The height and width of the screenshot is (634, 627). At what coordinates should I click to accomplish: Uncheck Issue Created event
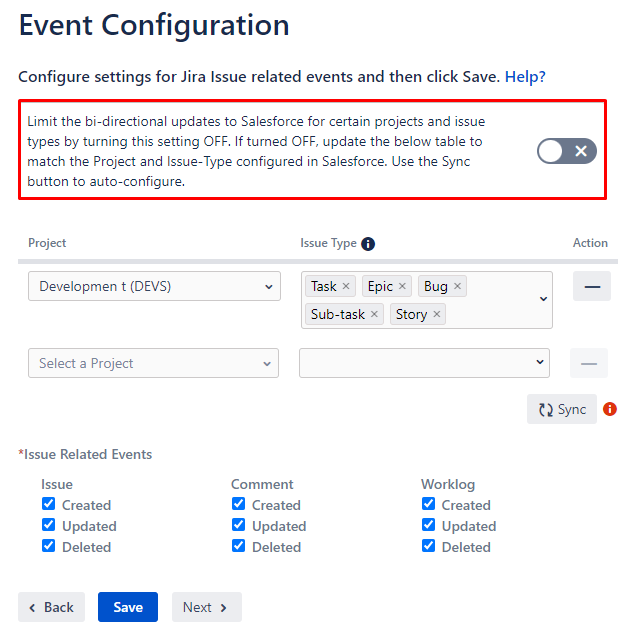point(49,504)
